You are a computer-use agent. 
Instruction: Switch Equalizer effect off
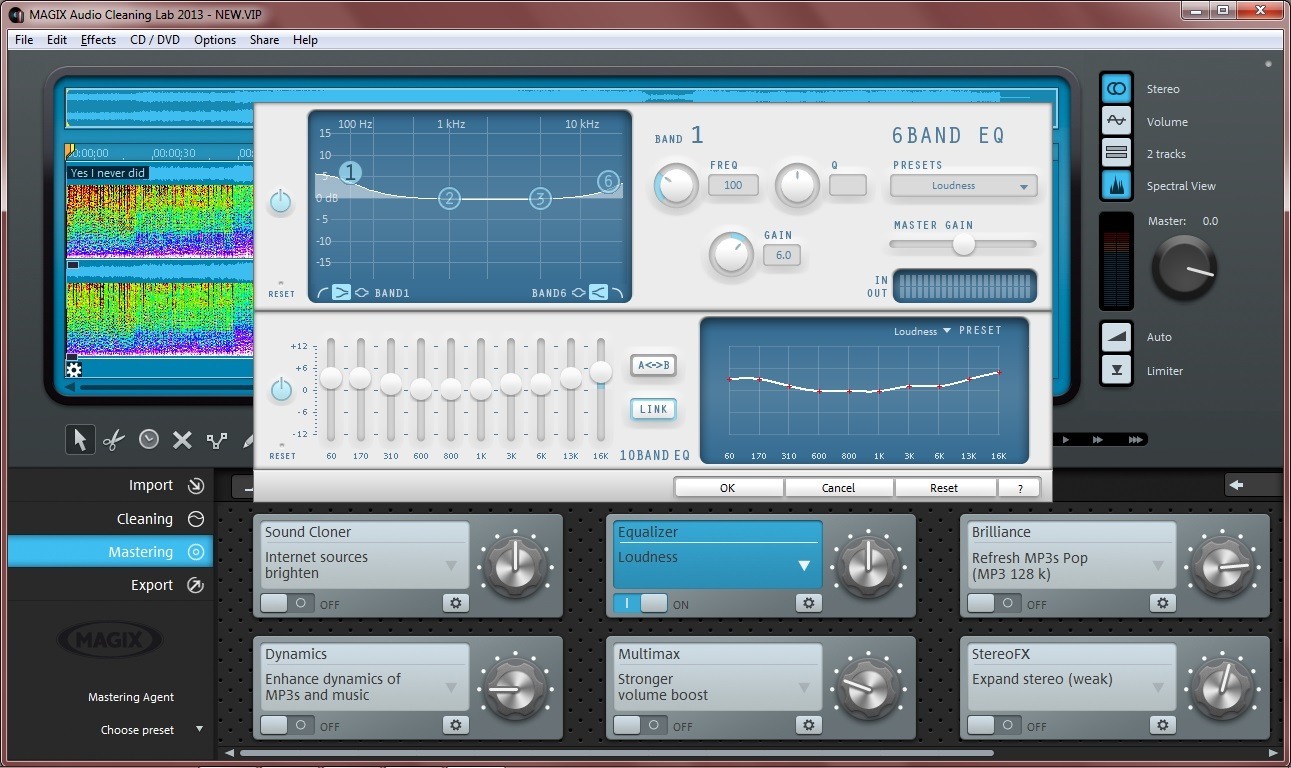click(641, 603)
